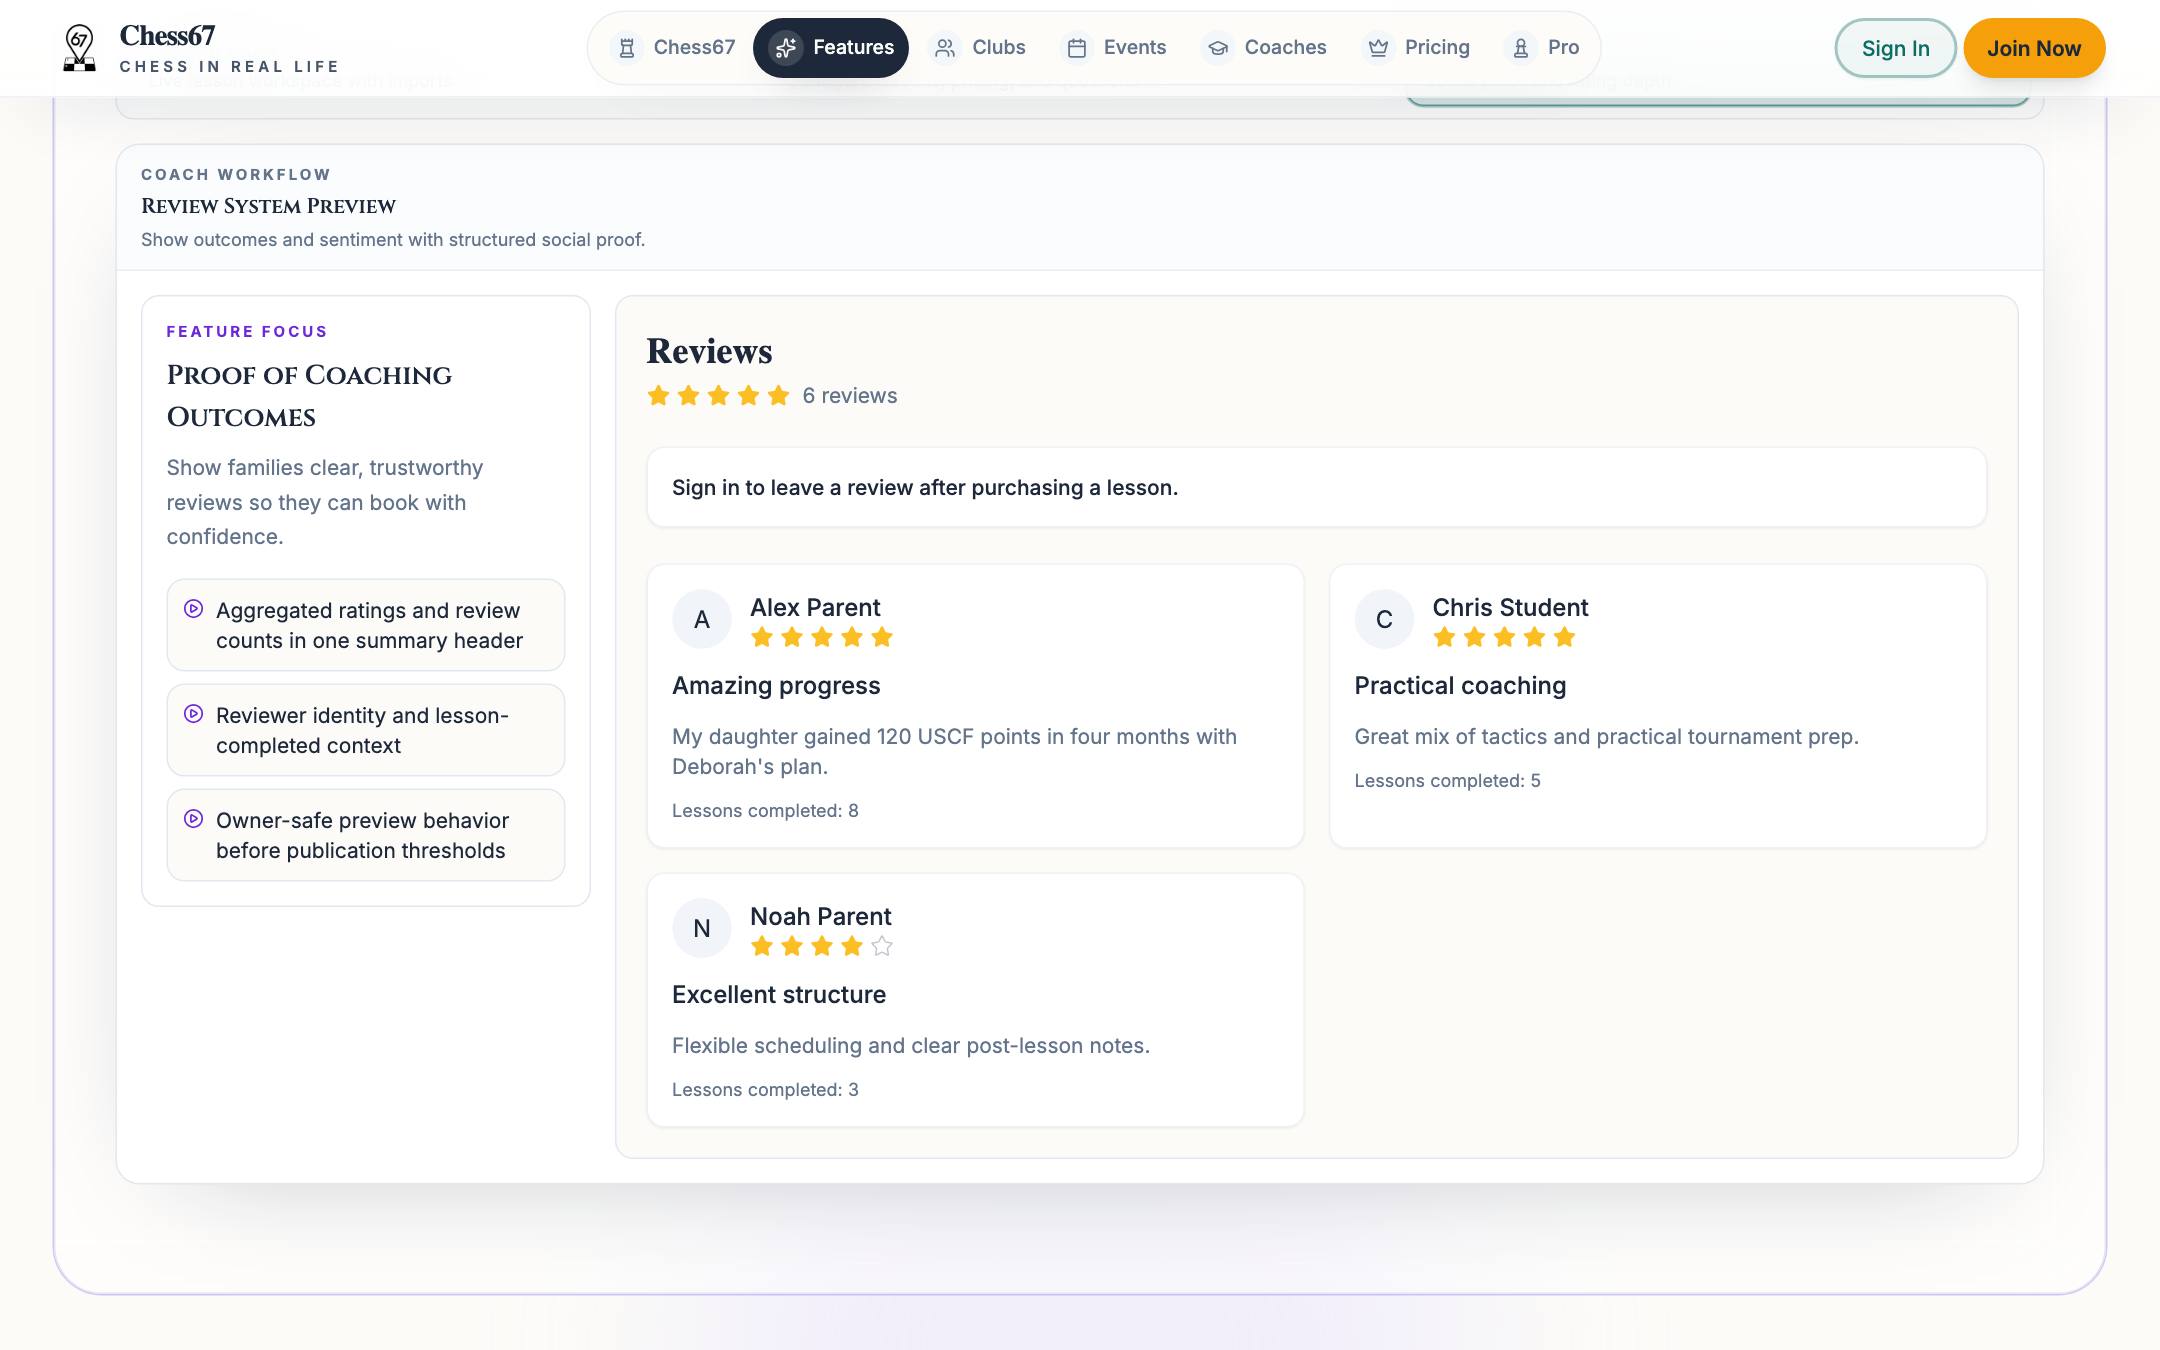The width and height of the screenshot is (2160, 1350).
Task: Select the Features nav tab
Action: [831, 48]
